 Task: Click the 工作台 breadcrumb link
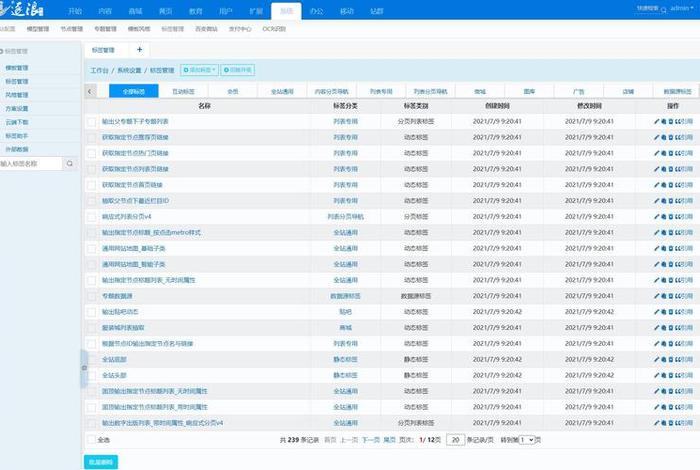99,71
